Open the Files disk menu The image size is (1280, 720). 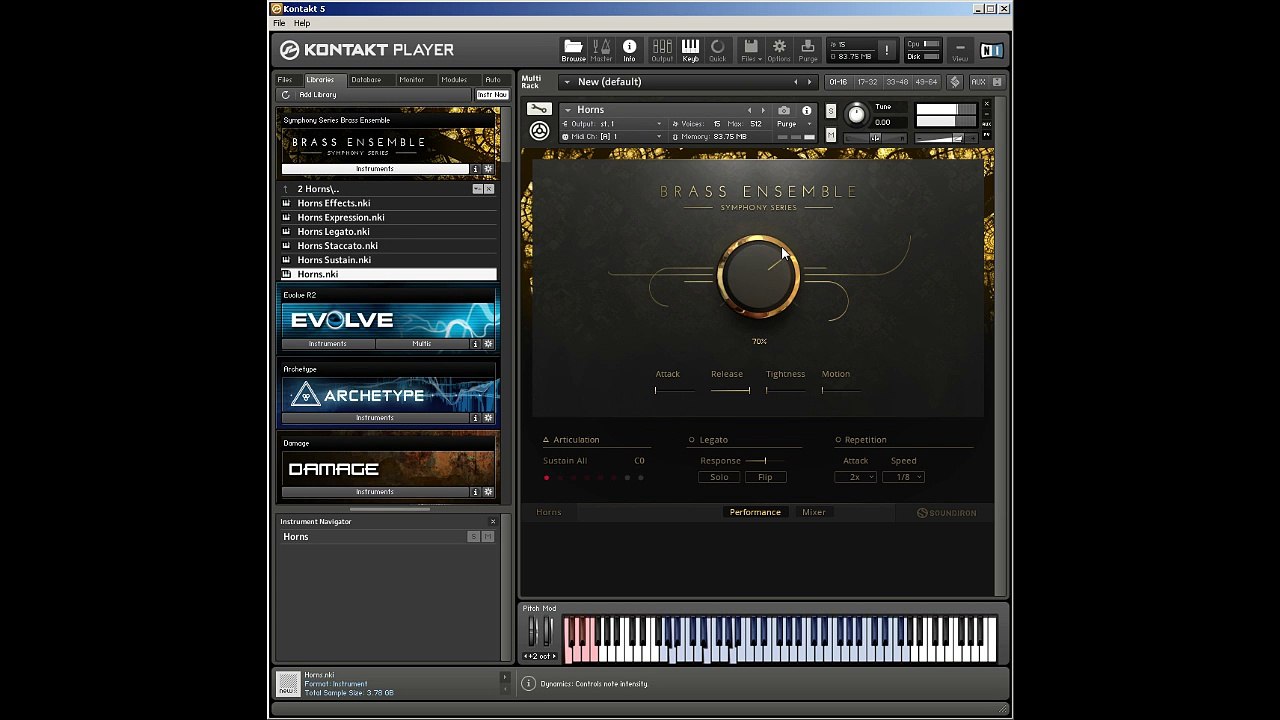(750, 50)
